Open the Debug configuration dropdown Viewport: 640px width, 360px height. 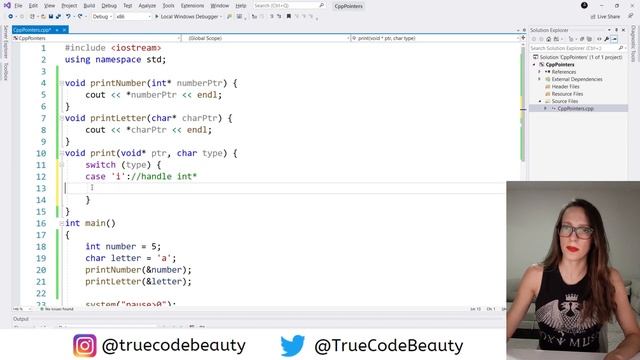pyautogui.click(x=101, y=16)
